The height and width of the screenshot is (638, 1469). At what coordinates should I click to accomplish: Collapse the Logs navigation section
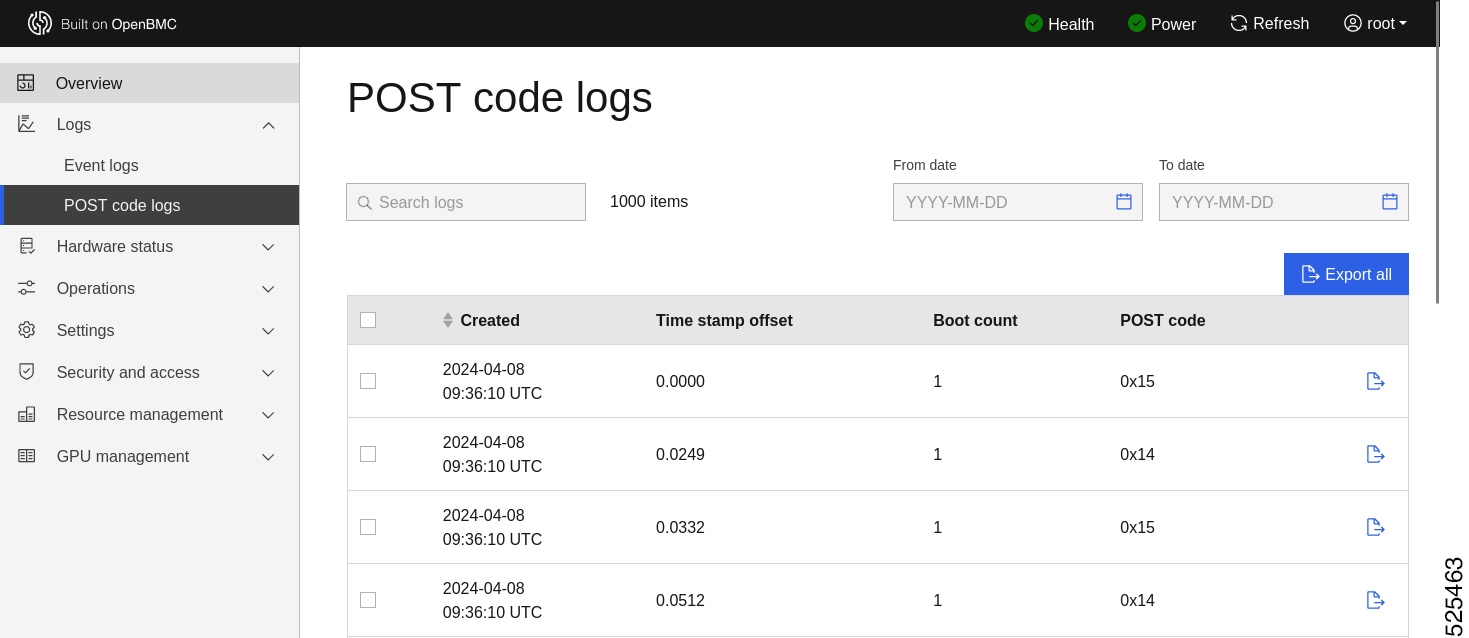268,125
